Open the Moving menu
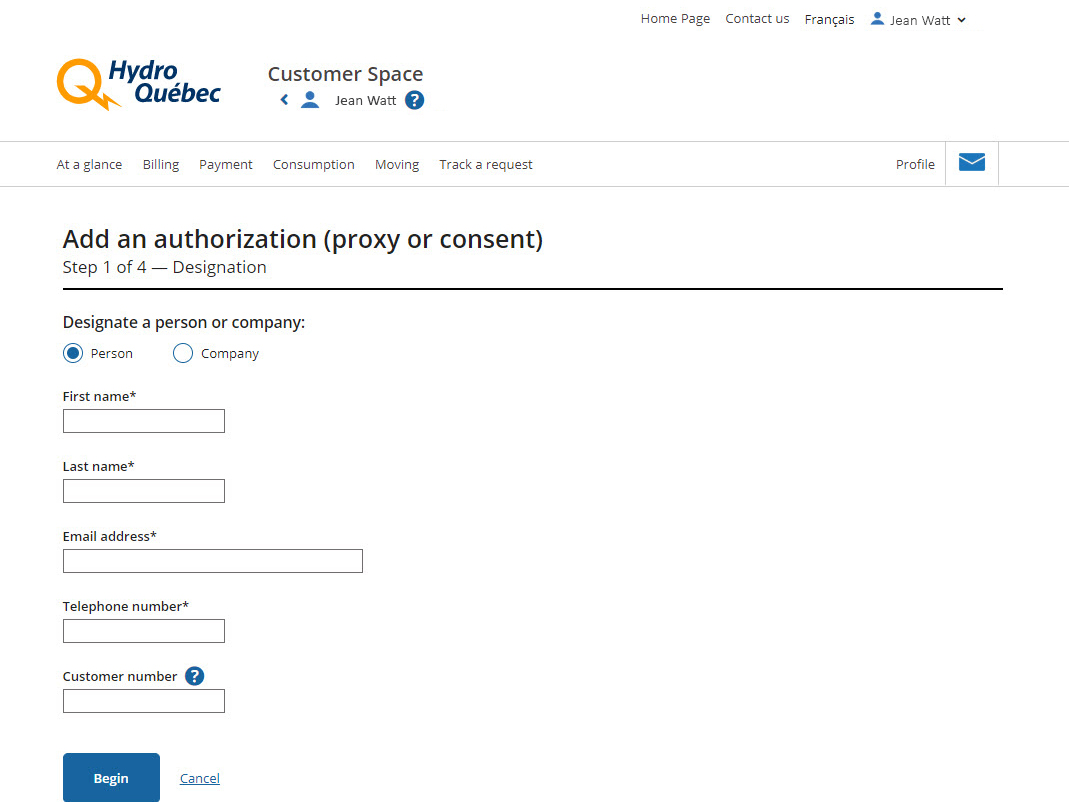The height and width of the screenshot is (802, 1069). [x=397, y=164]
